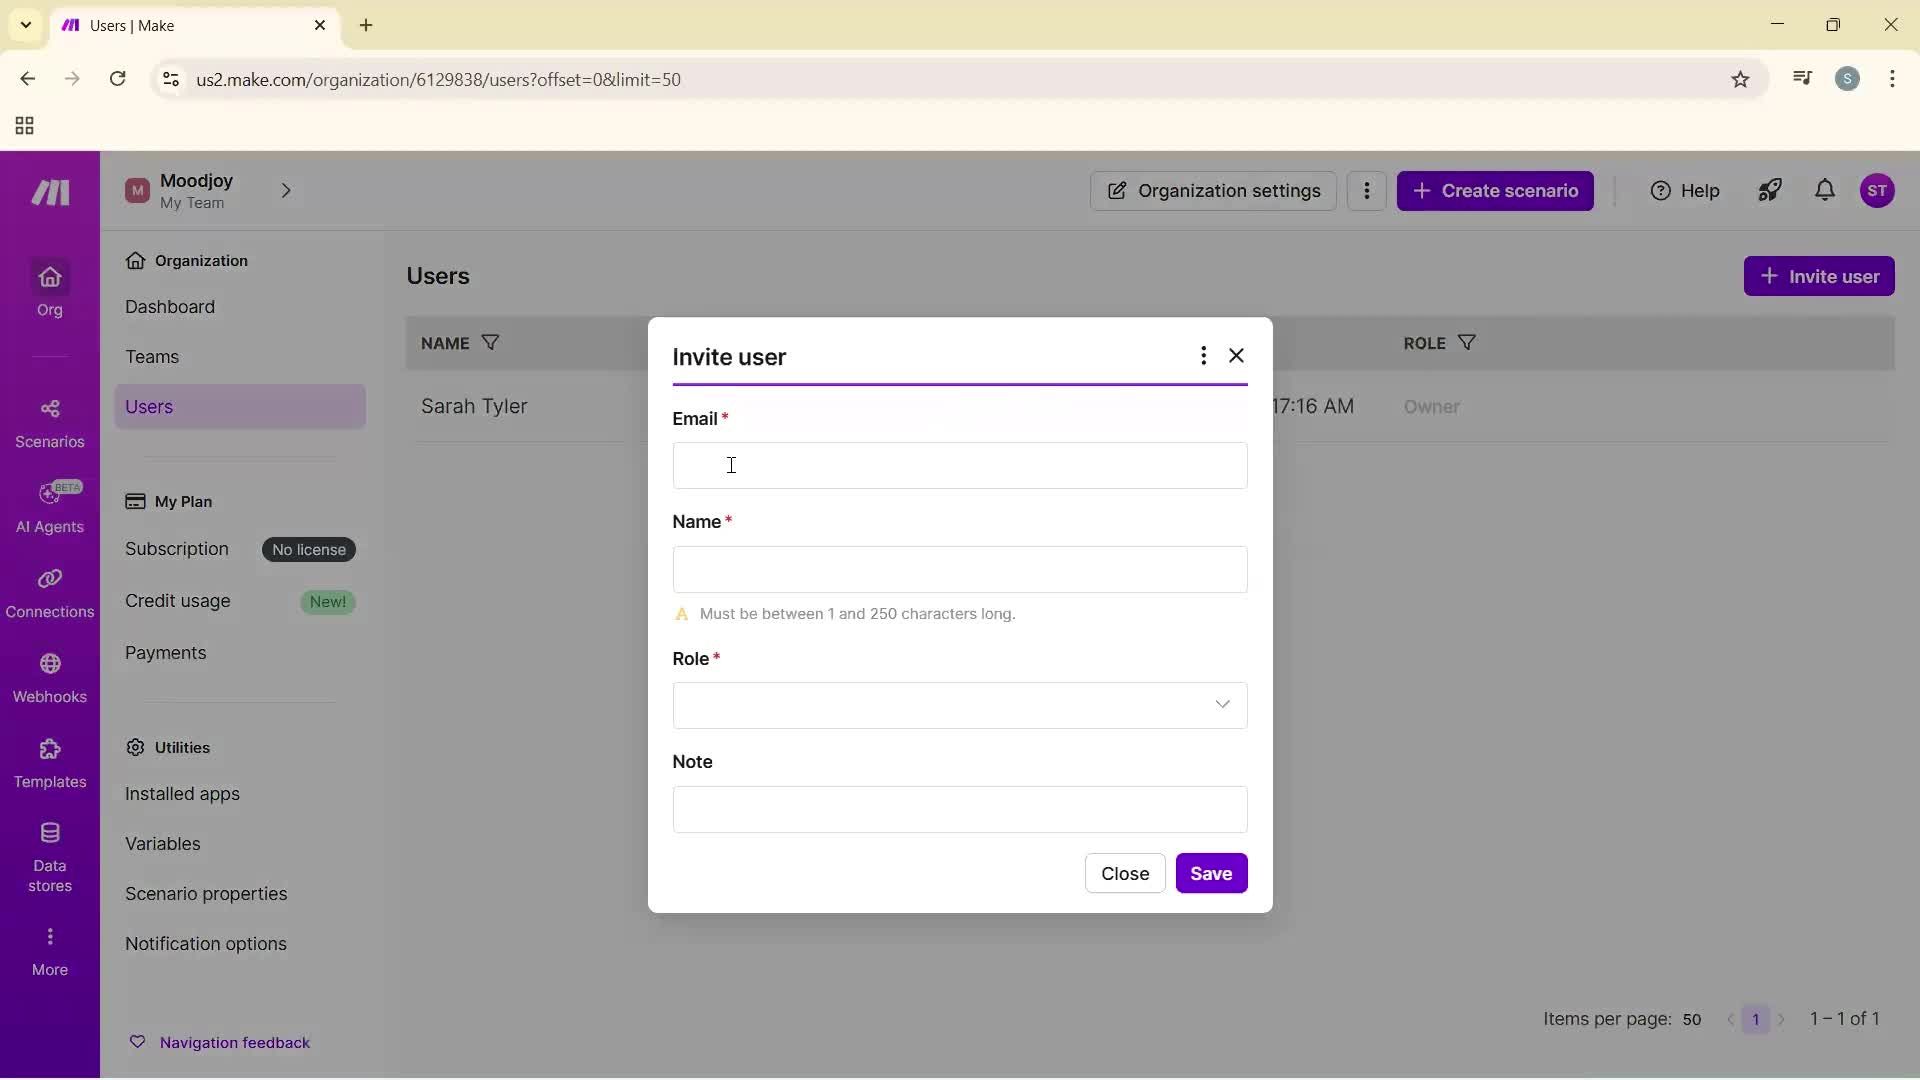1920x1080 pixels.
Task: Click the Email input field
Action: (959, 465)
